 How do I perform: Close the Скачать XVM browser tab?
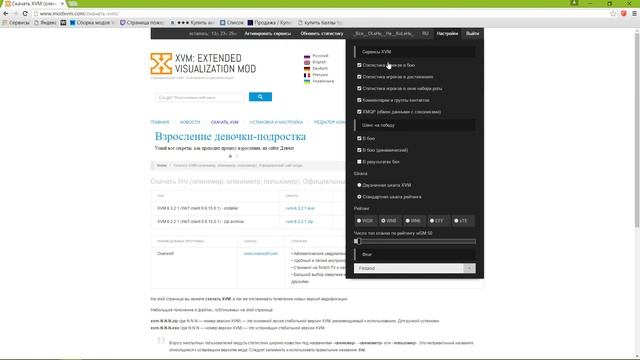pyautogui.click(x=62, y=4)
